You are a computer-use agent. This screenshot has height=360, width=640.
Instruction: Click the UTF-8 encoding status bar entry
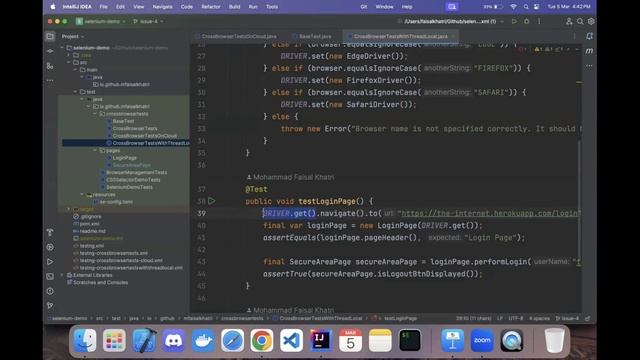click(516, 318)
